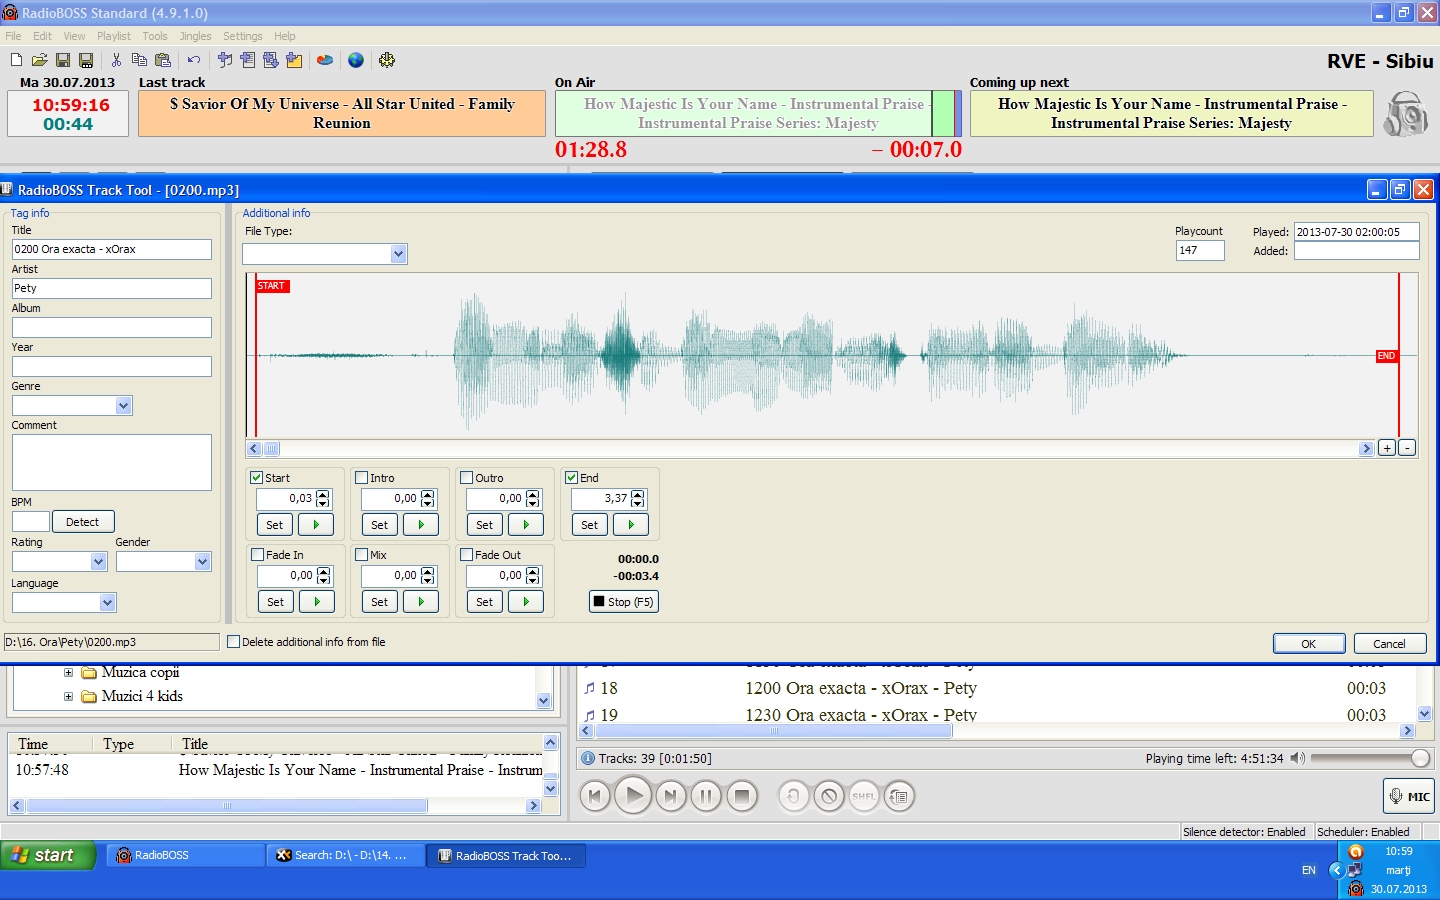Viewport: 1440px width, 900px height.
Task: Click the Undo arrow icon
Action: [x=194, y=60]
